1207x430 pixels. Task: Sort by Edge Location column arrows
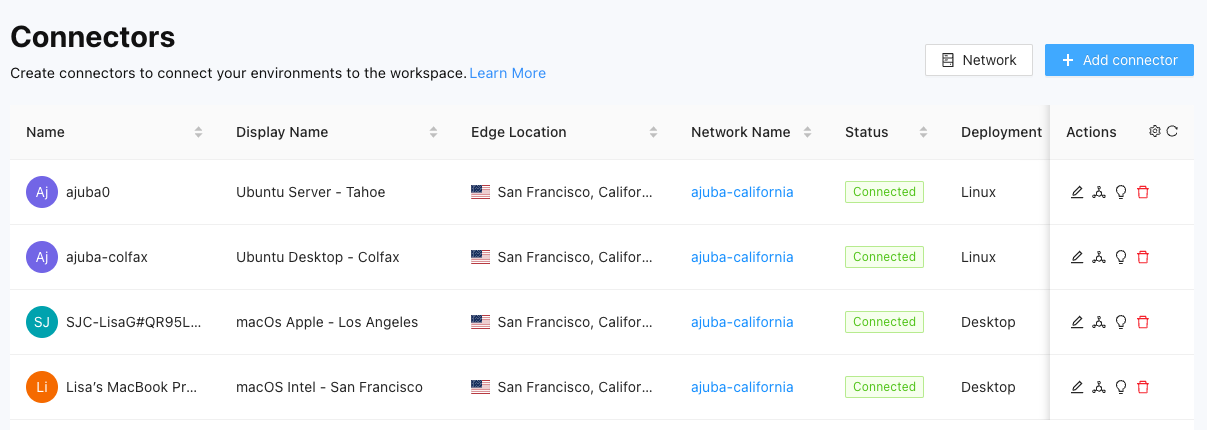click(653, 132)
